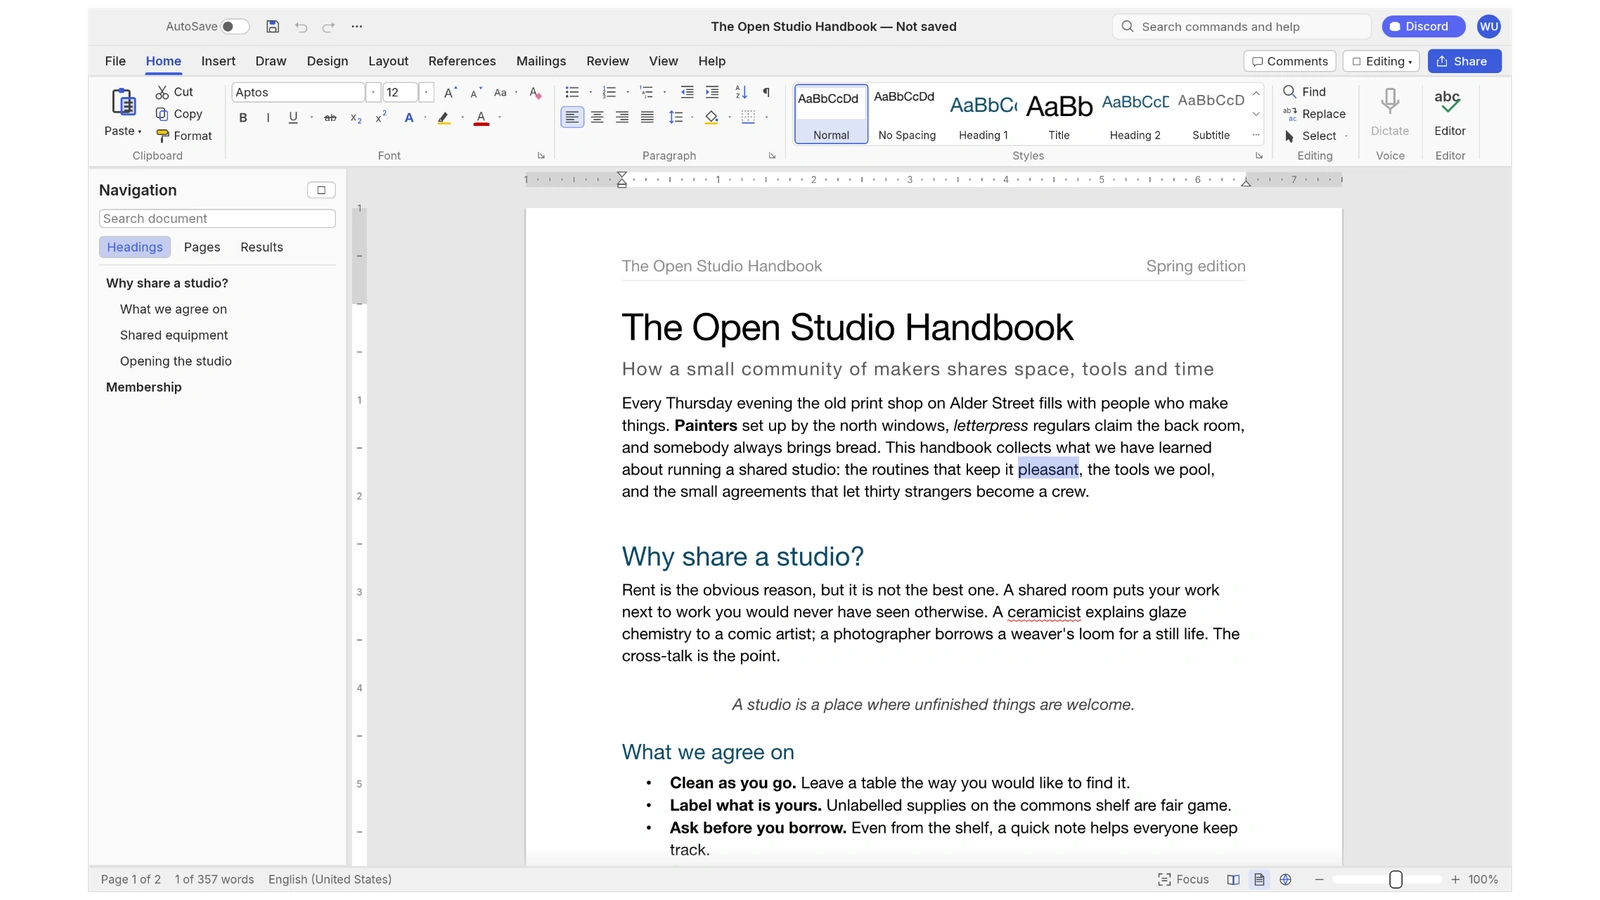Apply the Heading 1 style
This screenshot has width=1600, height=900.
(x=984, y=114)
